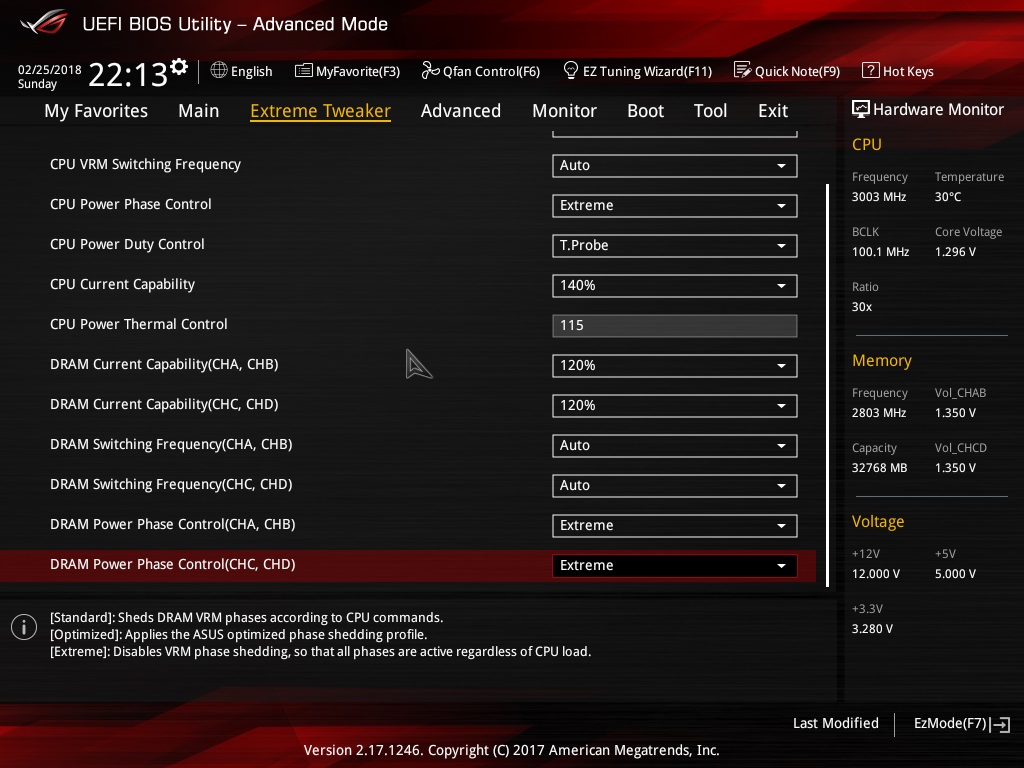Image resolution: width=1024 pixels, height=768 pixels.
Task: Click CPU Power Thermal Control value field
Action: 675,326
